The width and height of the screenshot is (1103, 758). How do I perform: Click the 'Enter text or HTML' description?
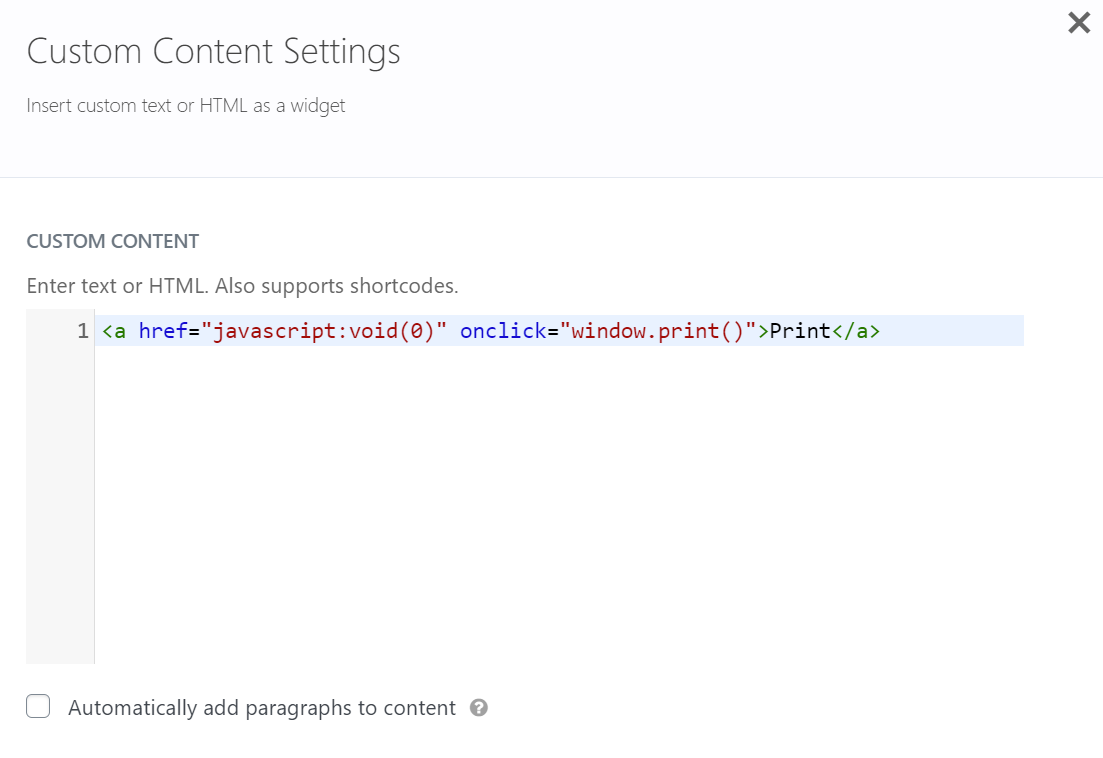pos(242,286)
